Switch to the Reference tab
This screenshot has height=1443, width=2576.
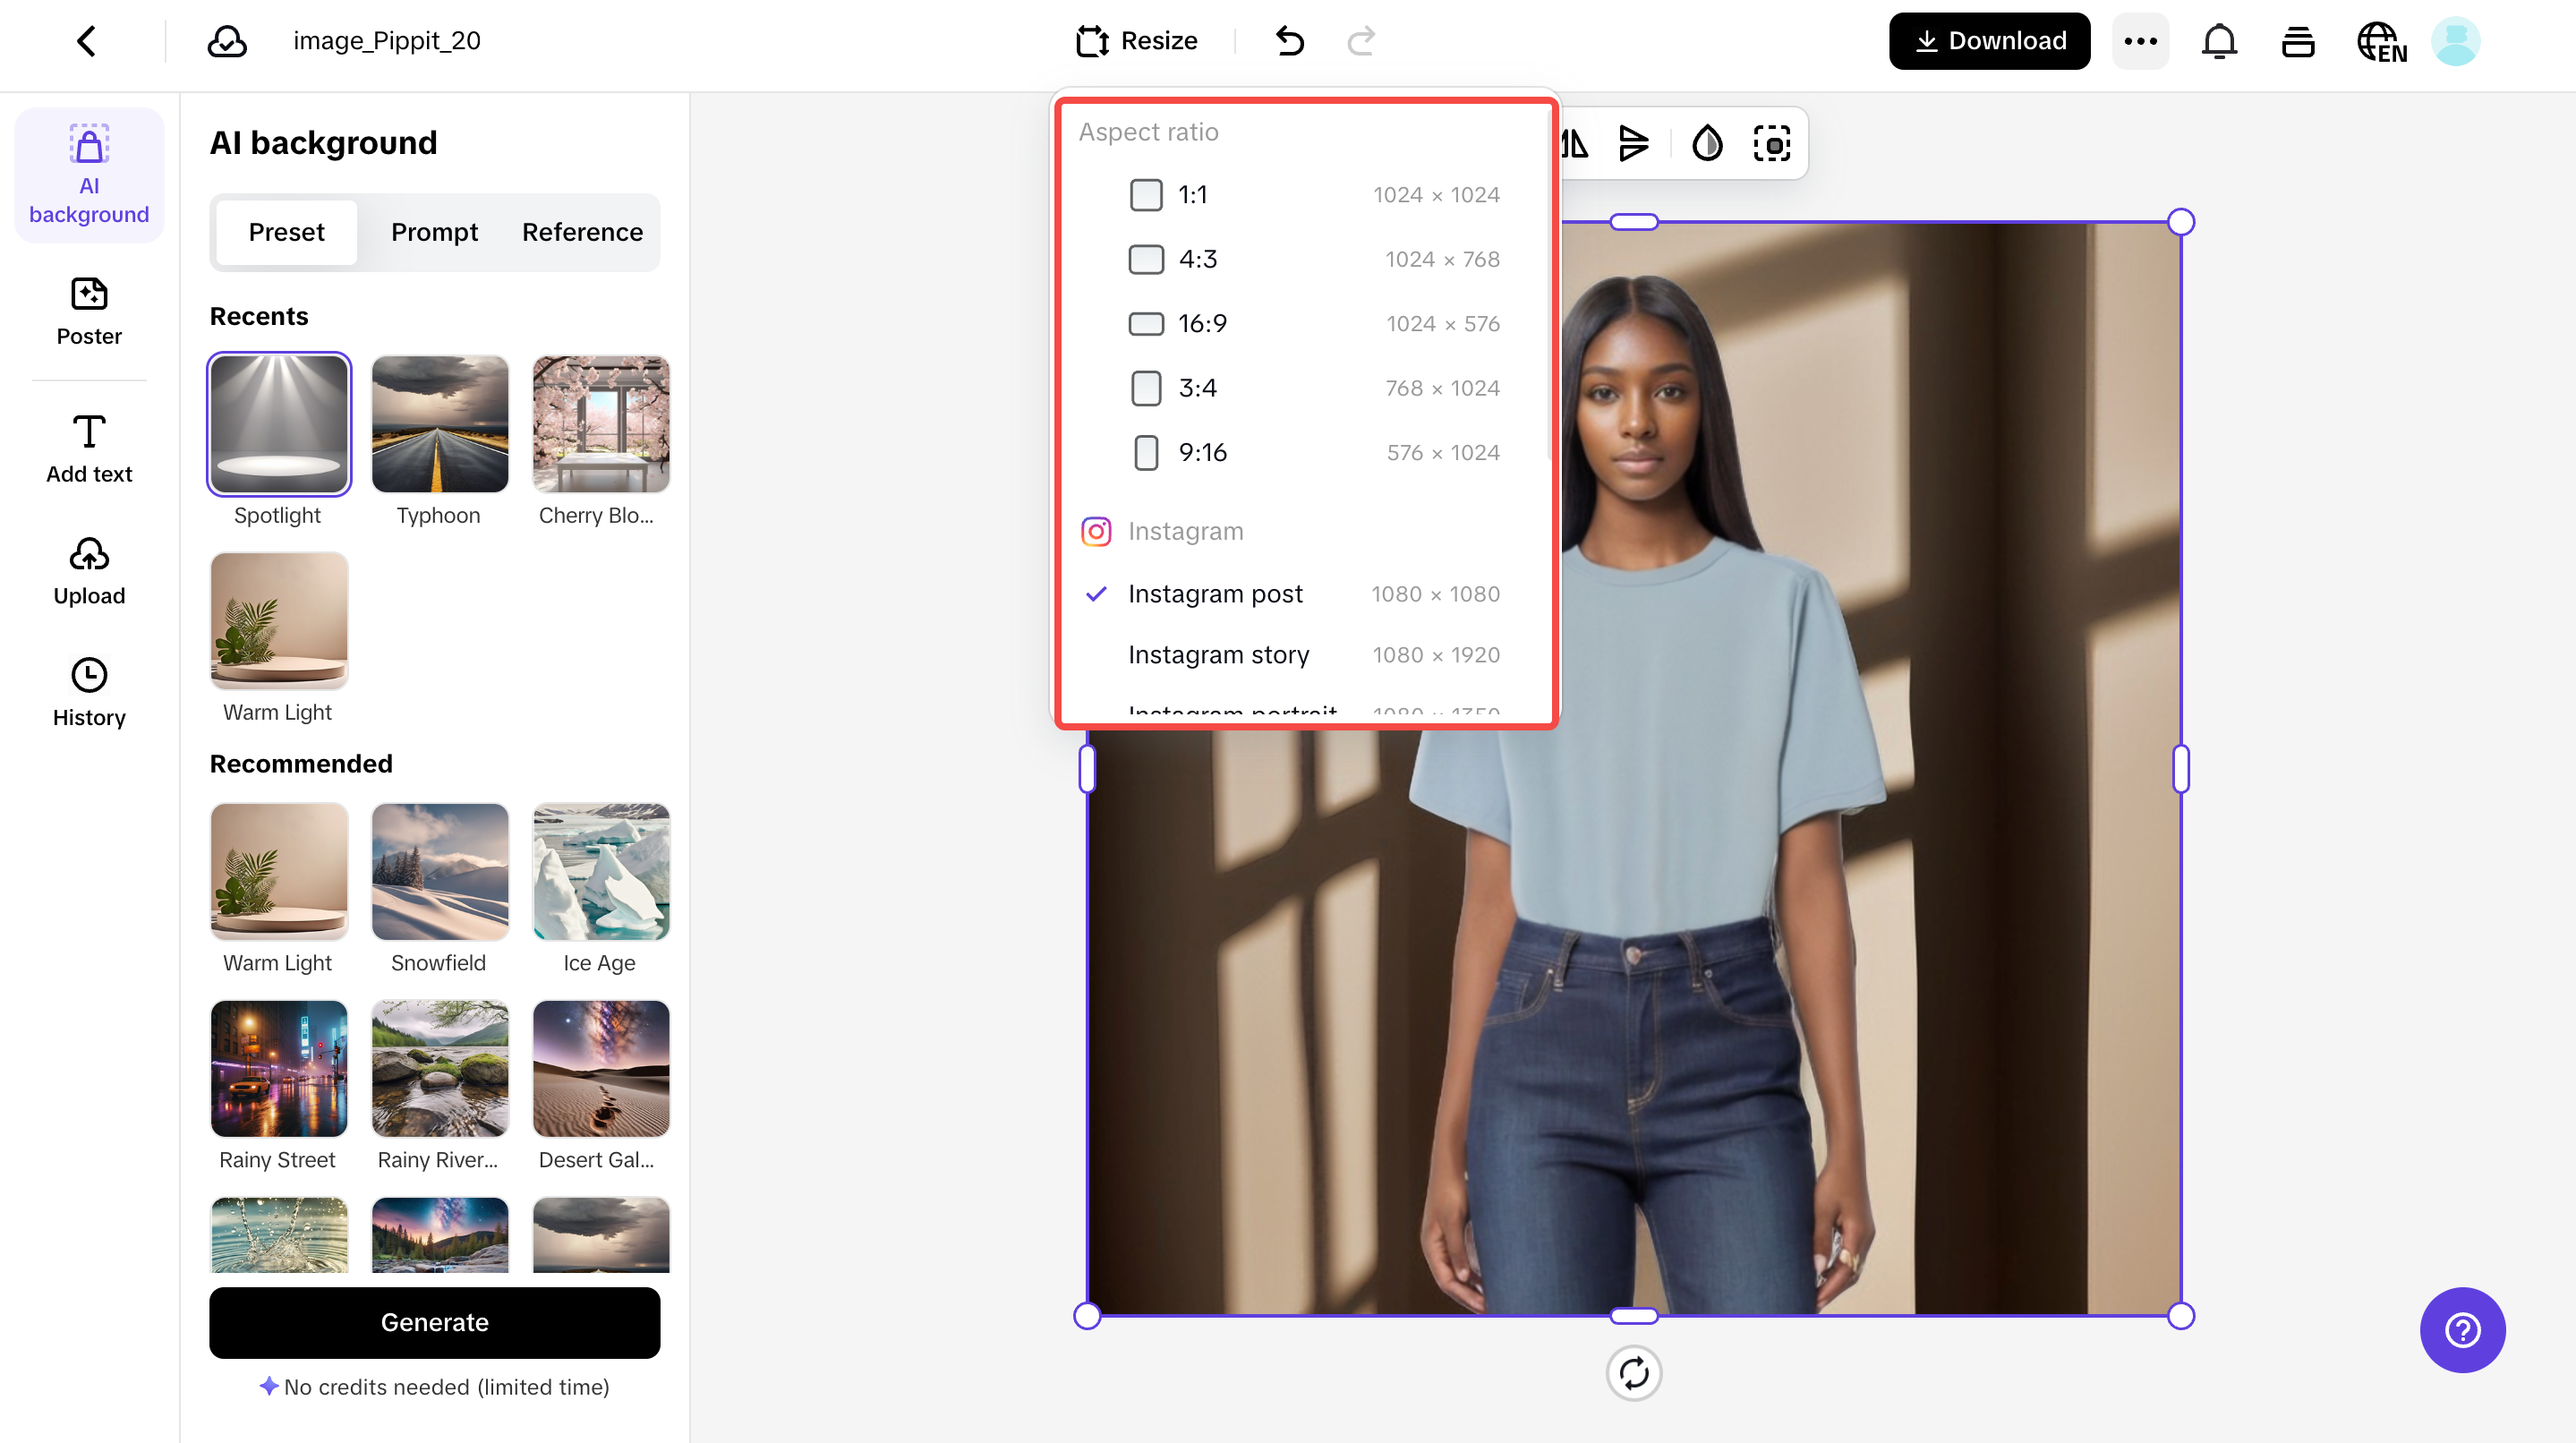pos(581,232)
